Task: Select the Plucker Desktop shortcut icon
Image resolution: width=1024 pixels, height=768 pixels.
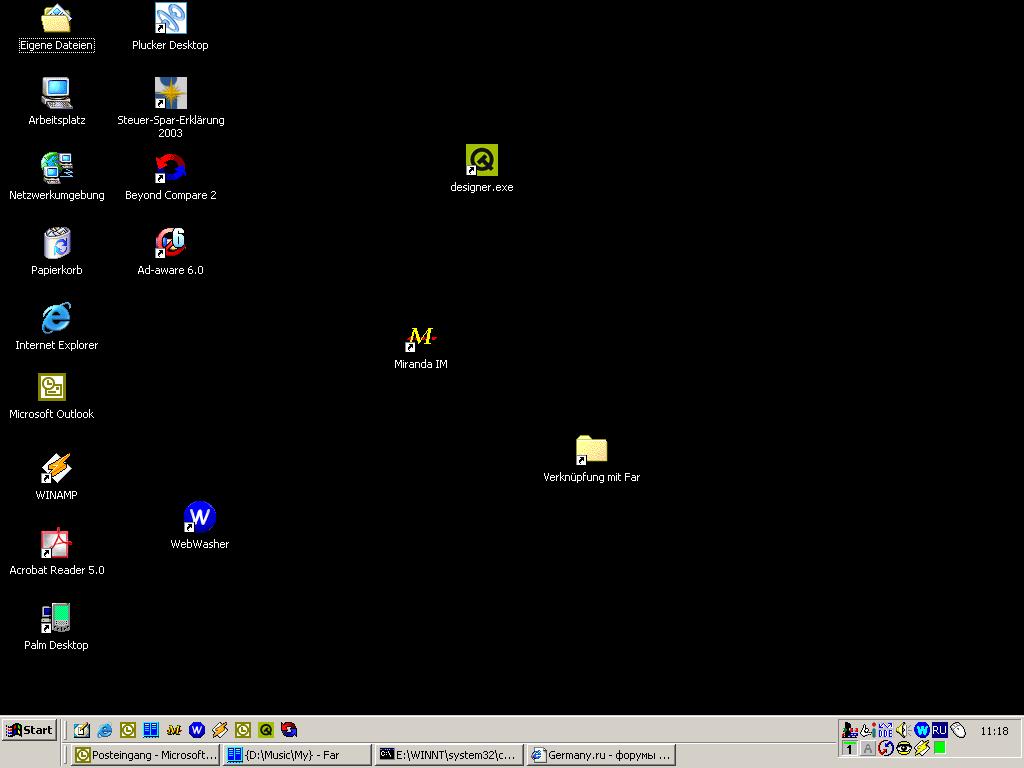Action: click(x=170, y=27)
